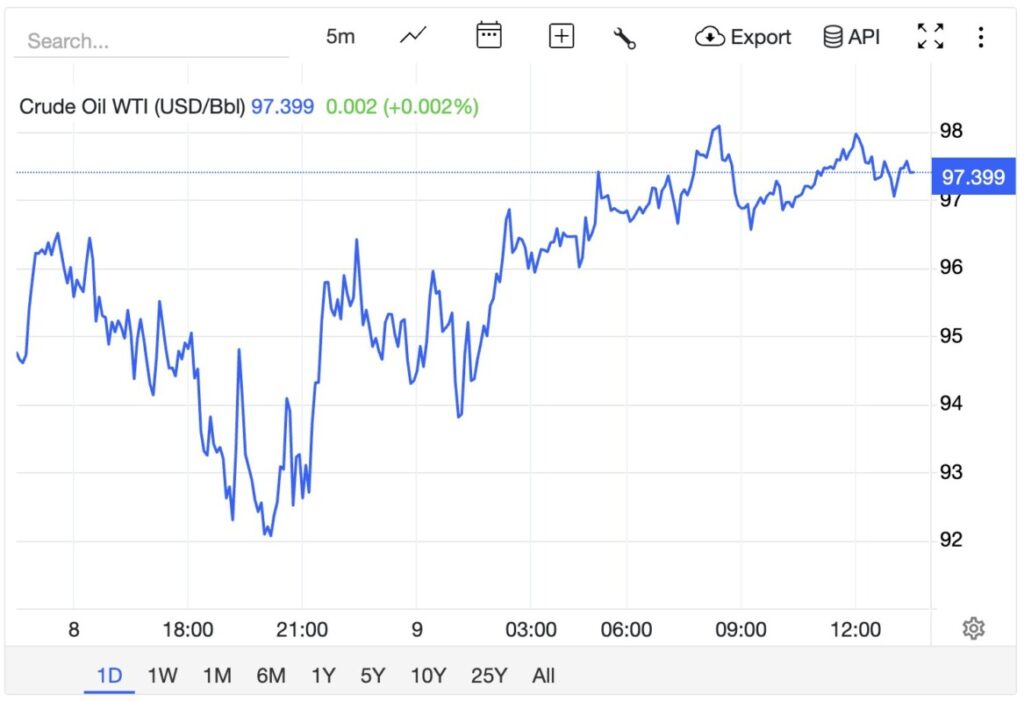The width and height of the screenshot is (1024, 702).
Task: Select the 1Y time range
Action: [323, 675]
